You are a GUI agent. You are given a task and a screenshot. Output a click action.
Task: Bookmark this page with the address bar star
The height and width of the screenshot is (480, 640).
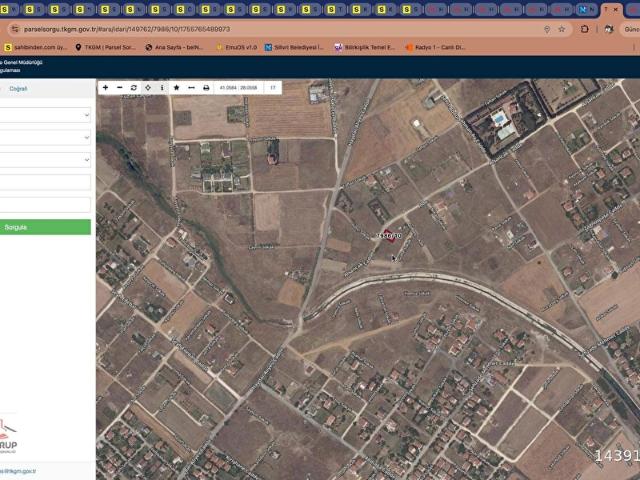point(566,29)
